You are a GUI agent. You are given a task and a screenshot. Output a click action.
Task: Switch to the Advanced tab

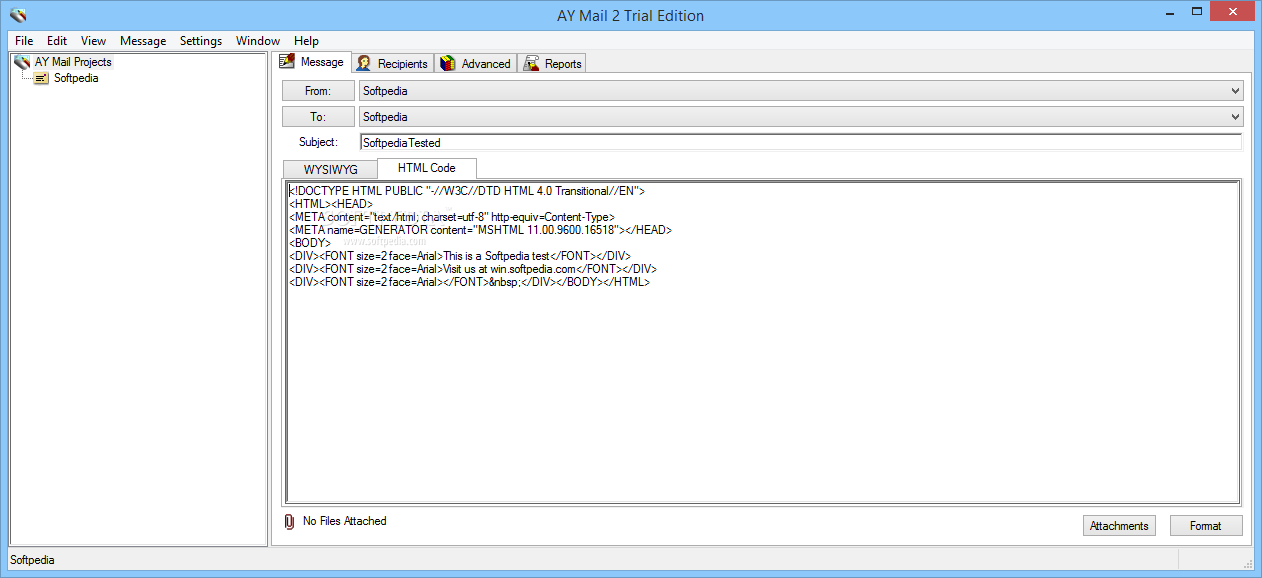tap(476, 63)
